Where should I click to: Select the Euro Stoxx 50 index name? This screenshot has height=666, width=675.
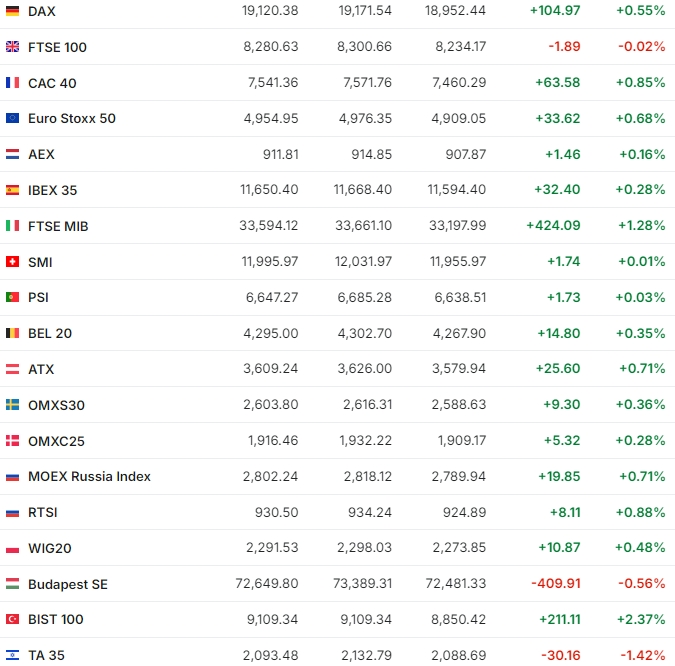[71, 119]
